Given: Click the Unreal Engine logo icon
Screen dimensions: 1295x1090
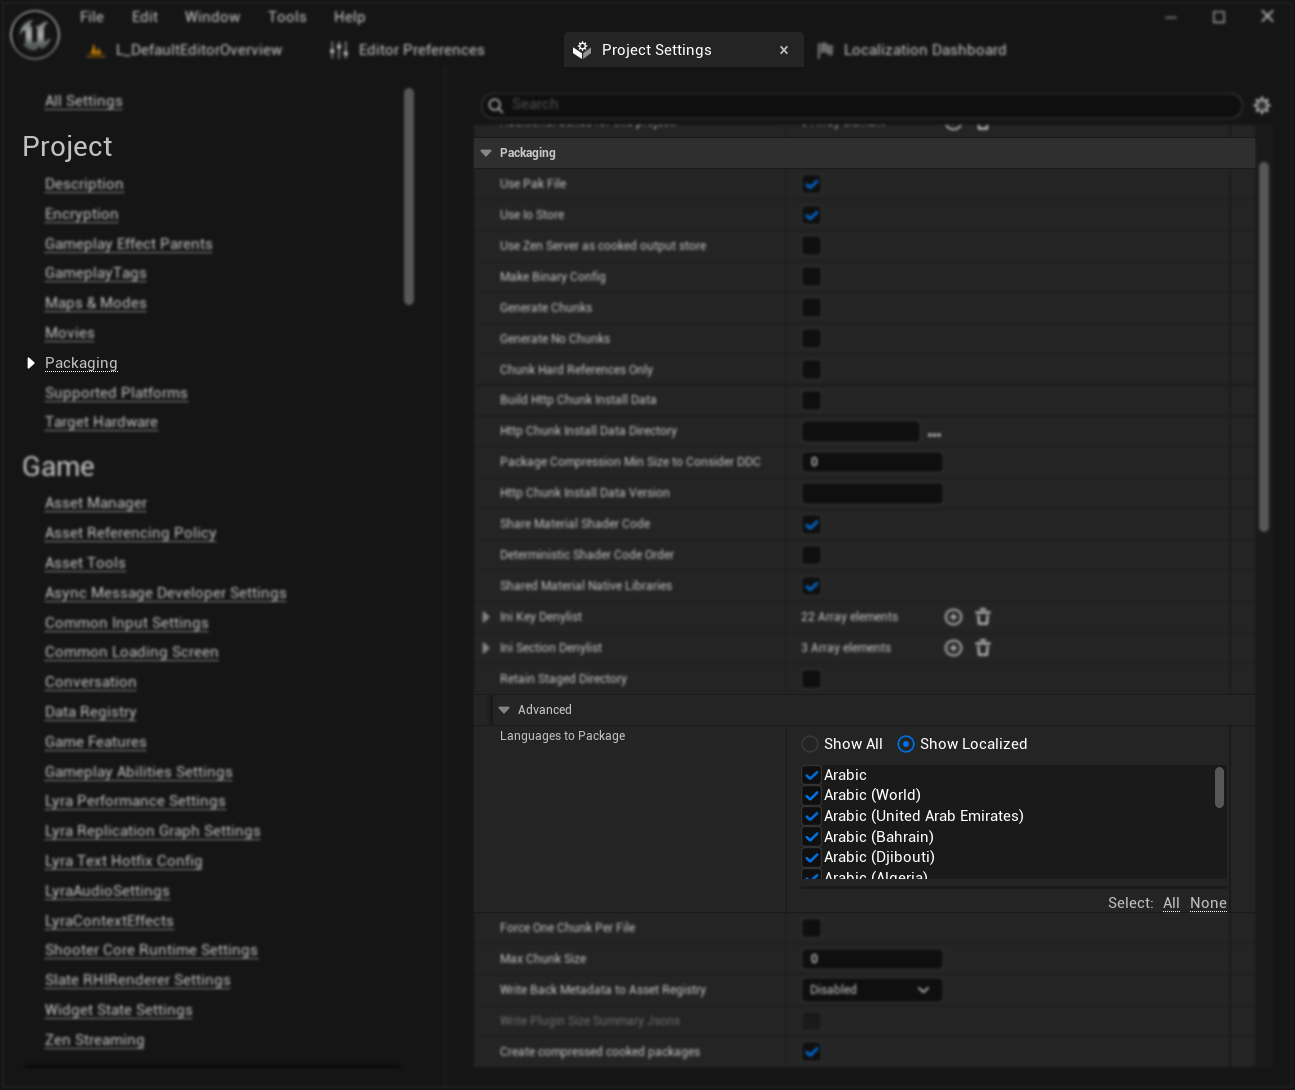Looking at the screenshot, I should click(33, 33).
